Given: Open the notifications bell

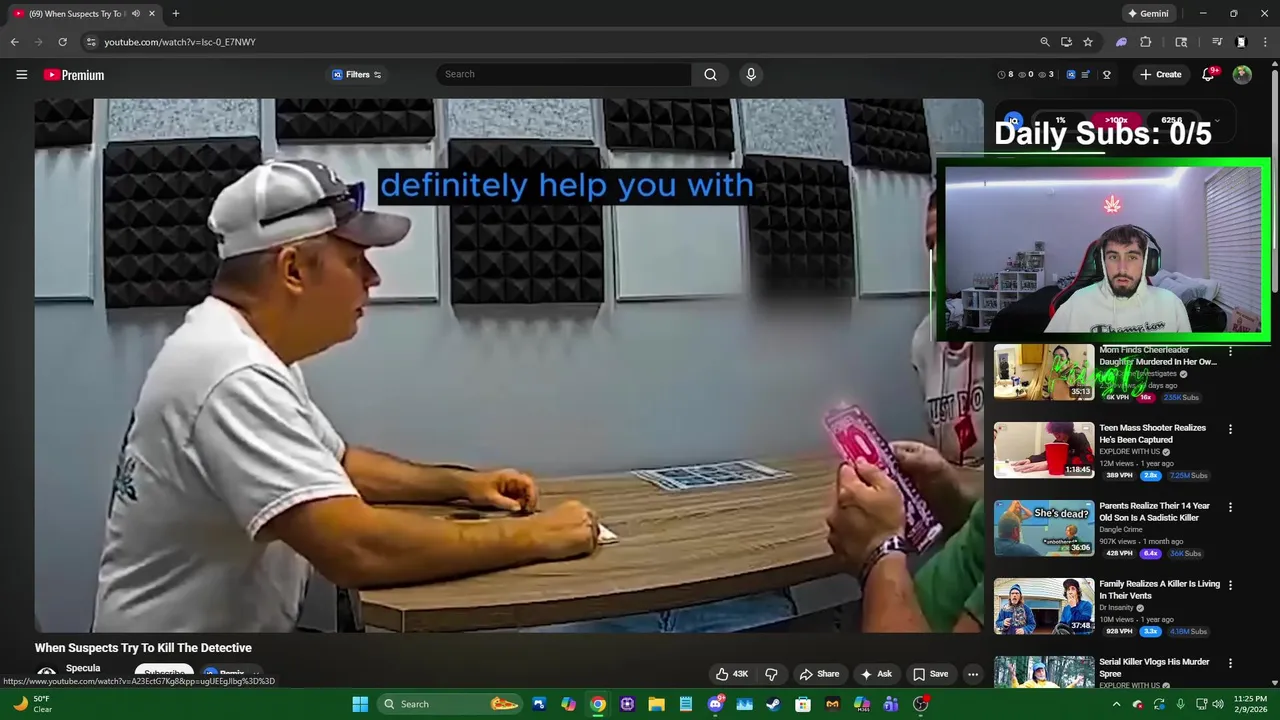Looking at the screenshot, I should click(x=1208, y=74).
